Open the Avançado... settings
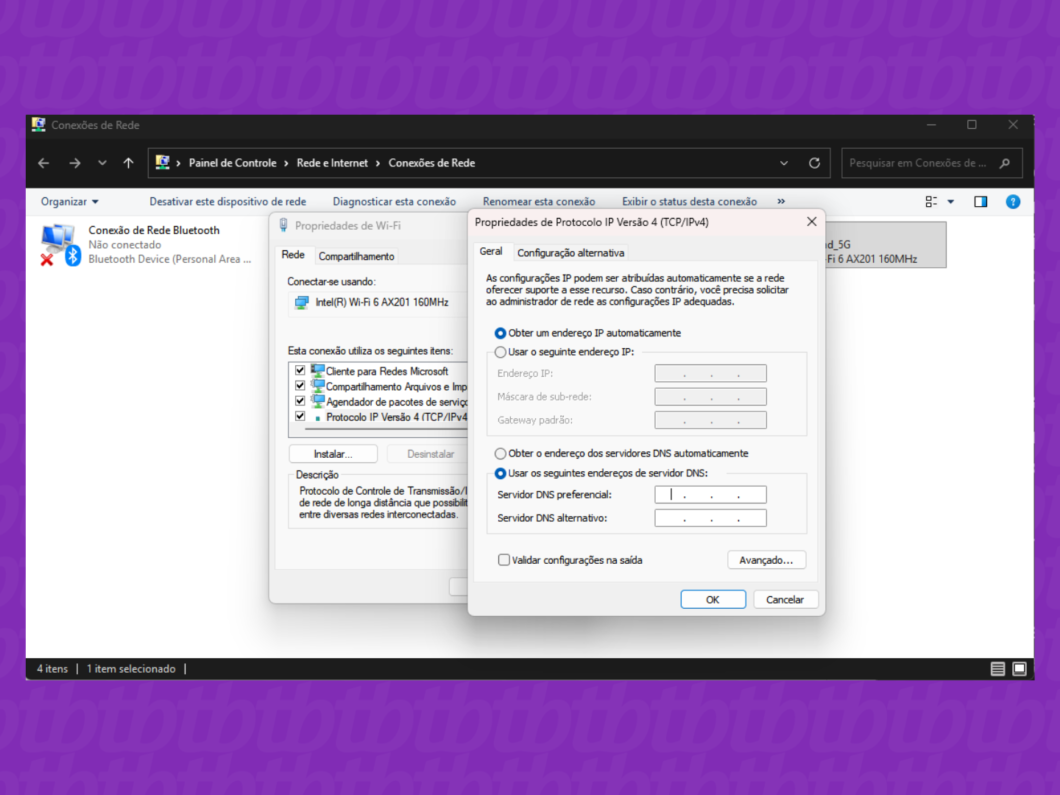Screen dimensions: 1060x795 point(767,560)
